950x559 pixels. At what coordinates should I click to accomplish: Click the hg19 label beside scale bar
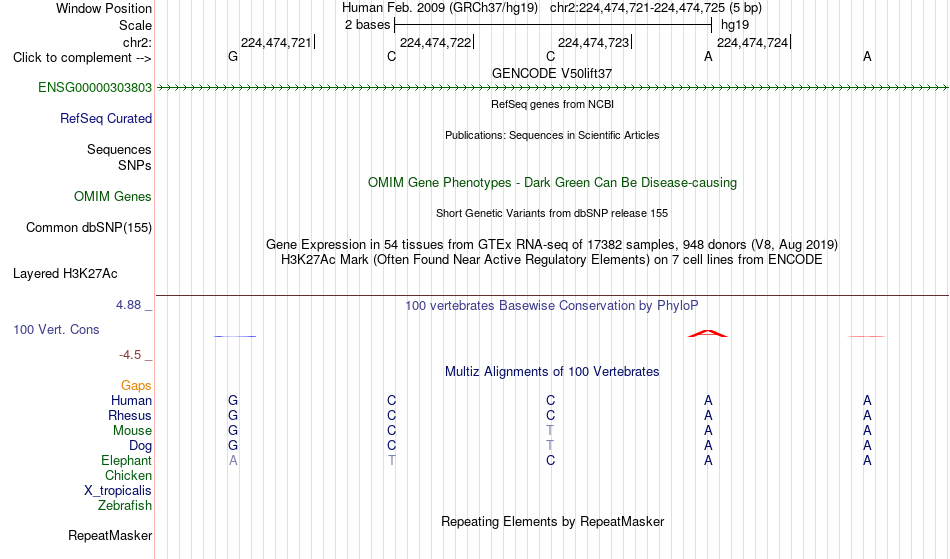click(735, 25)
